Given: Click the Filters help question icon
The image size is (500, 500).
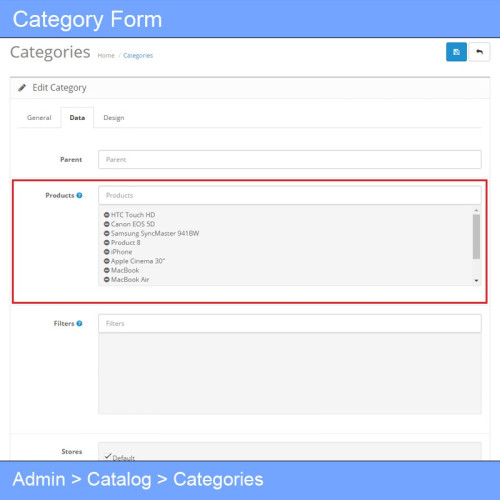Looking at the screenshot, I should [x=79, y=323].
